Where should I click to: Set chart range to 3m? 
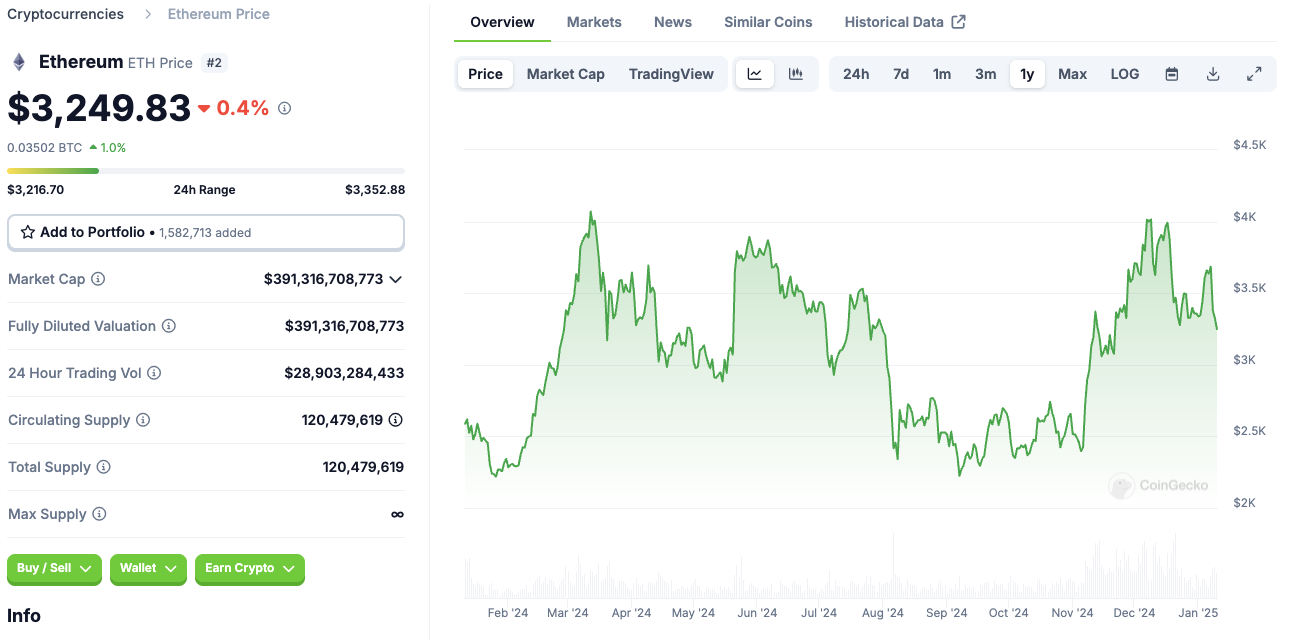coord(986,74)
